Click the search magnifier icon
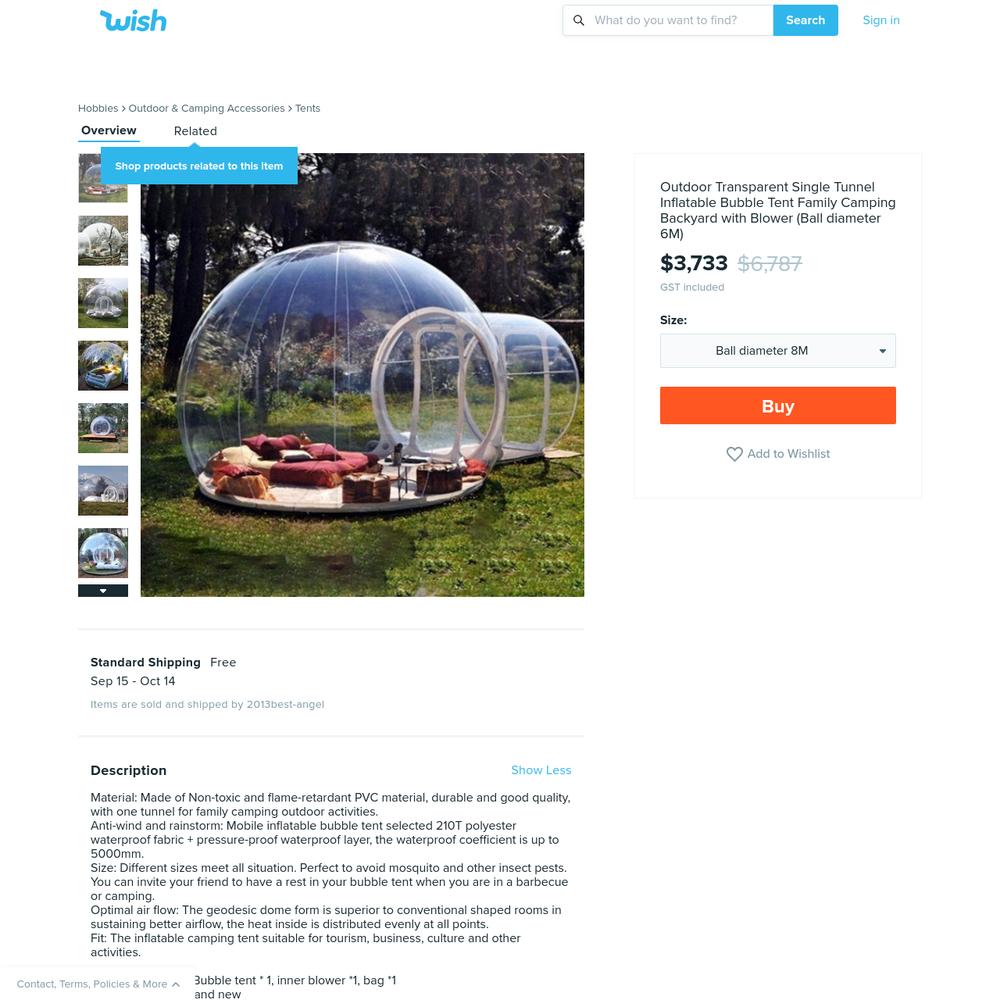1000x1000 pixels. point(578,20)
